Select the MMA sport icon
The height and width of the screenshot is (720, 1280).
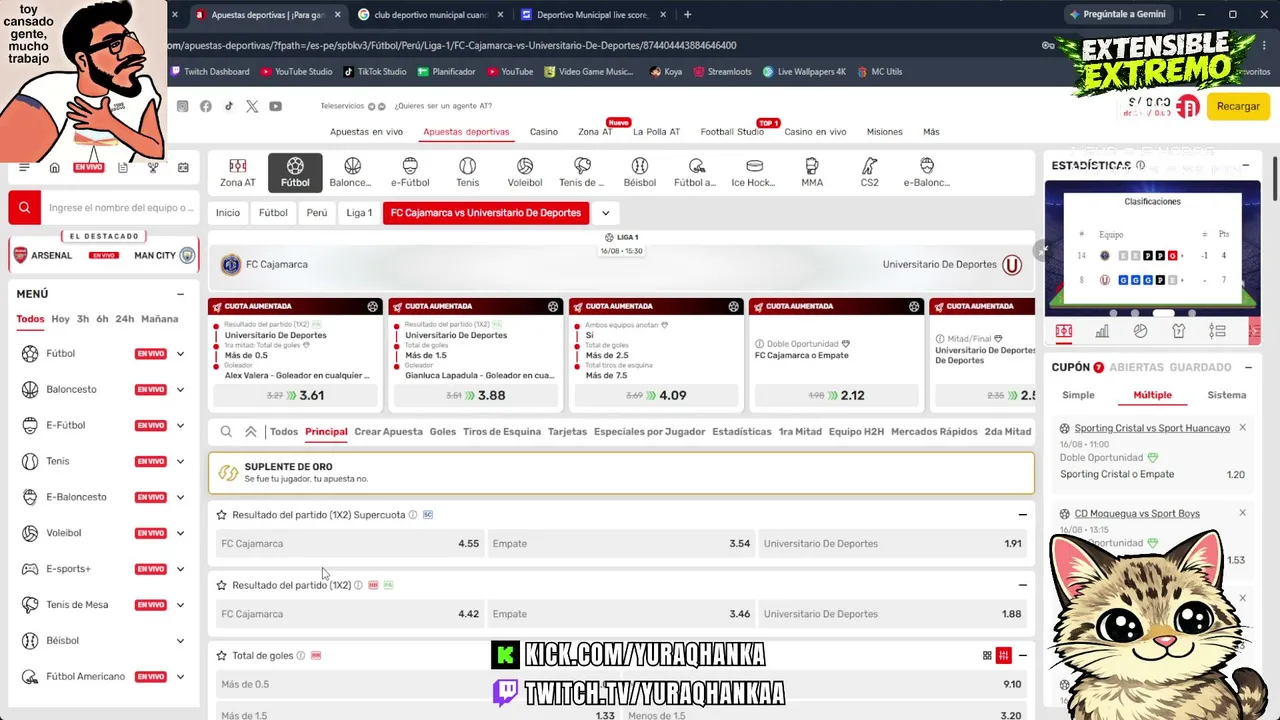coord(812,172)
